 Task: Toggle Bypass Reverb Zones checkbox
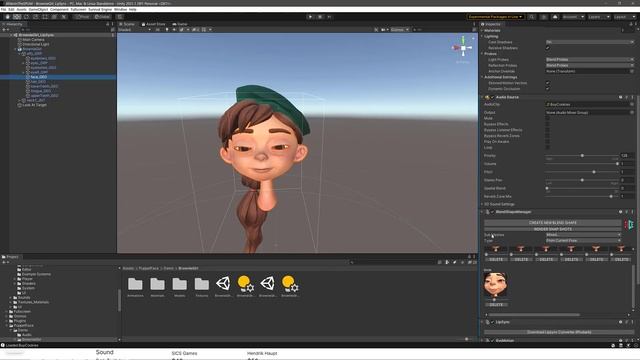(x=547, y=136)
